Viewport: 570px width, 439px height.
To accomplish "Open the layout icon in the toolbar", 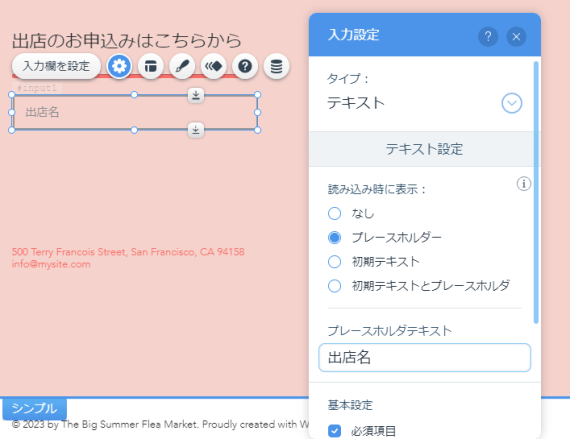I will point(150,66).
